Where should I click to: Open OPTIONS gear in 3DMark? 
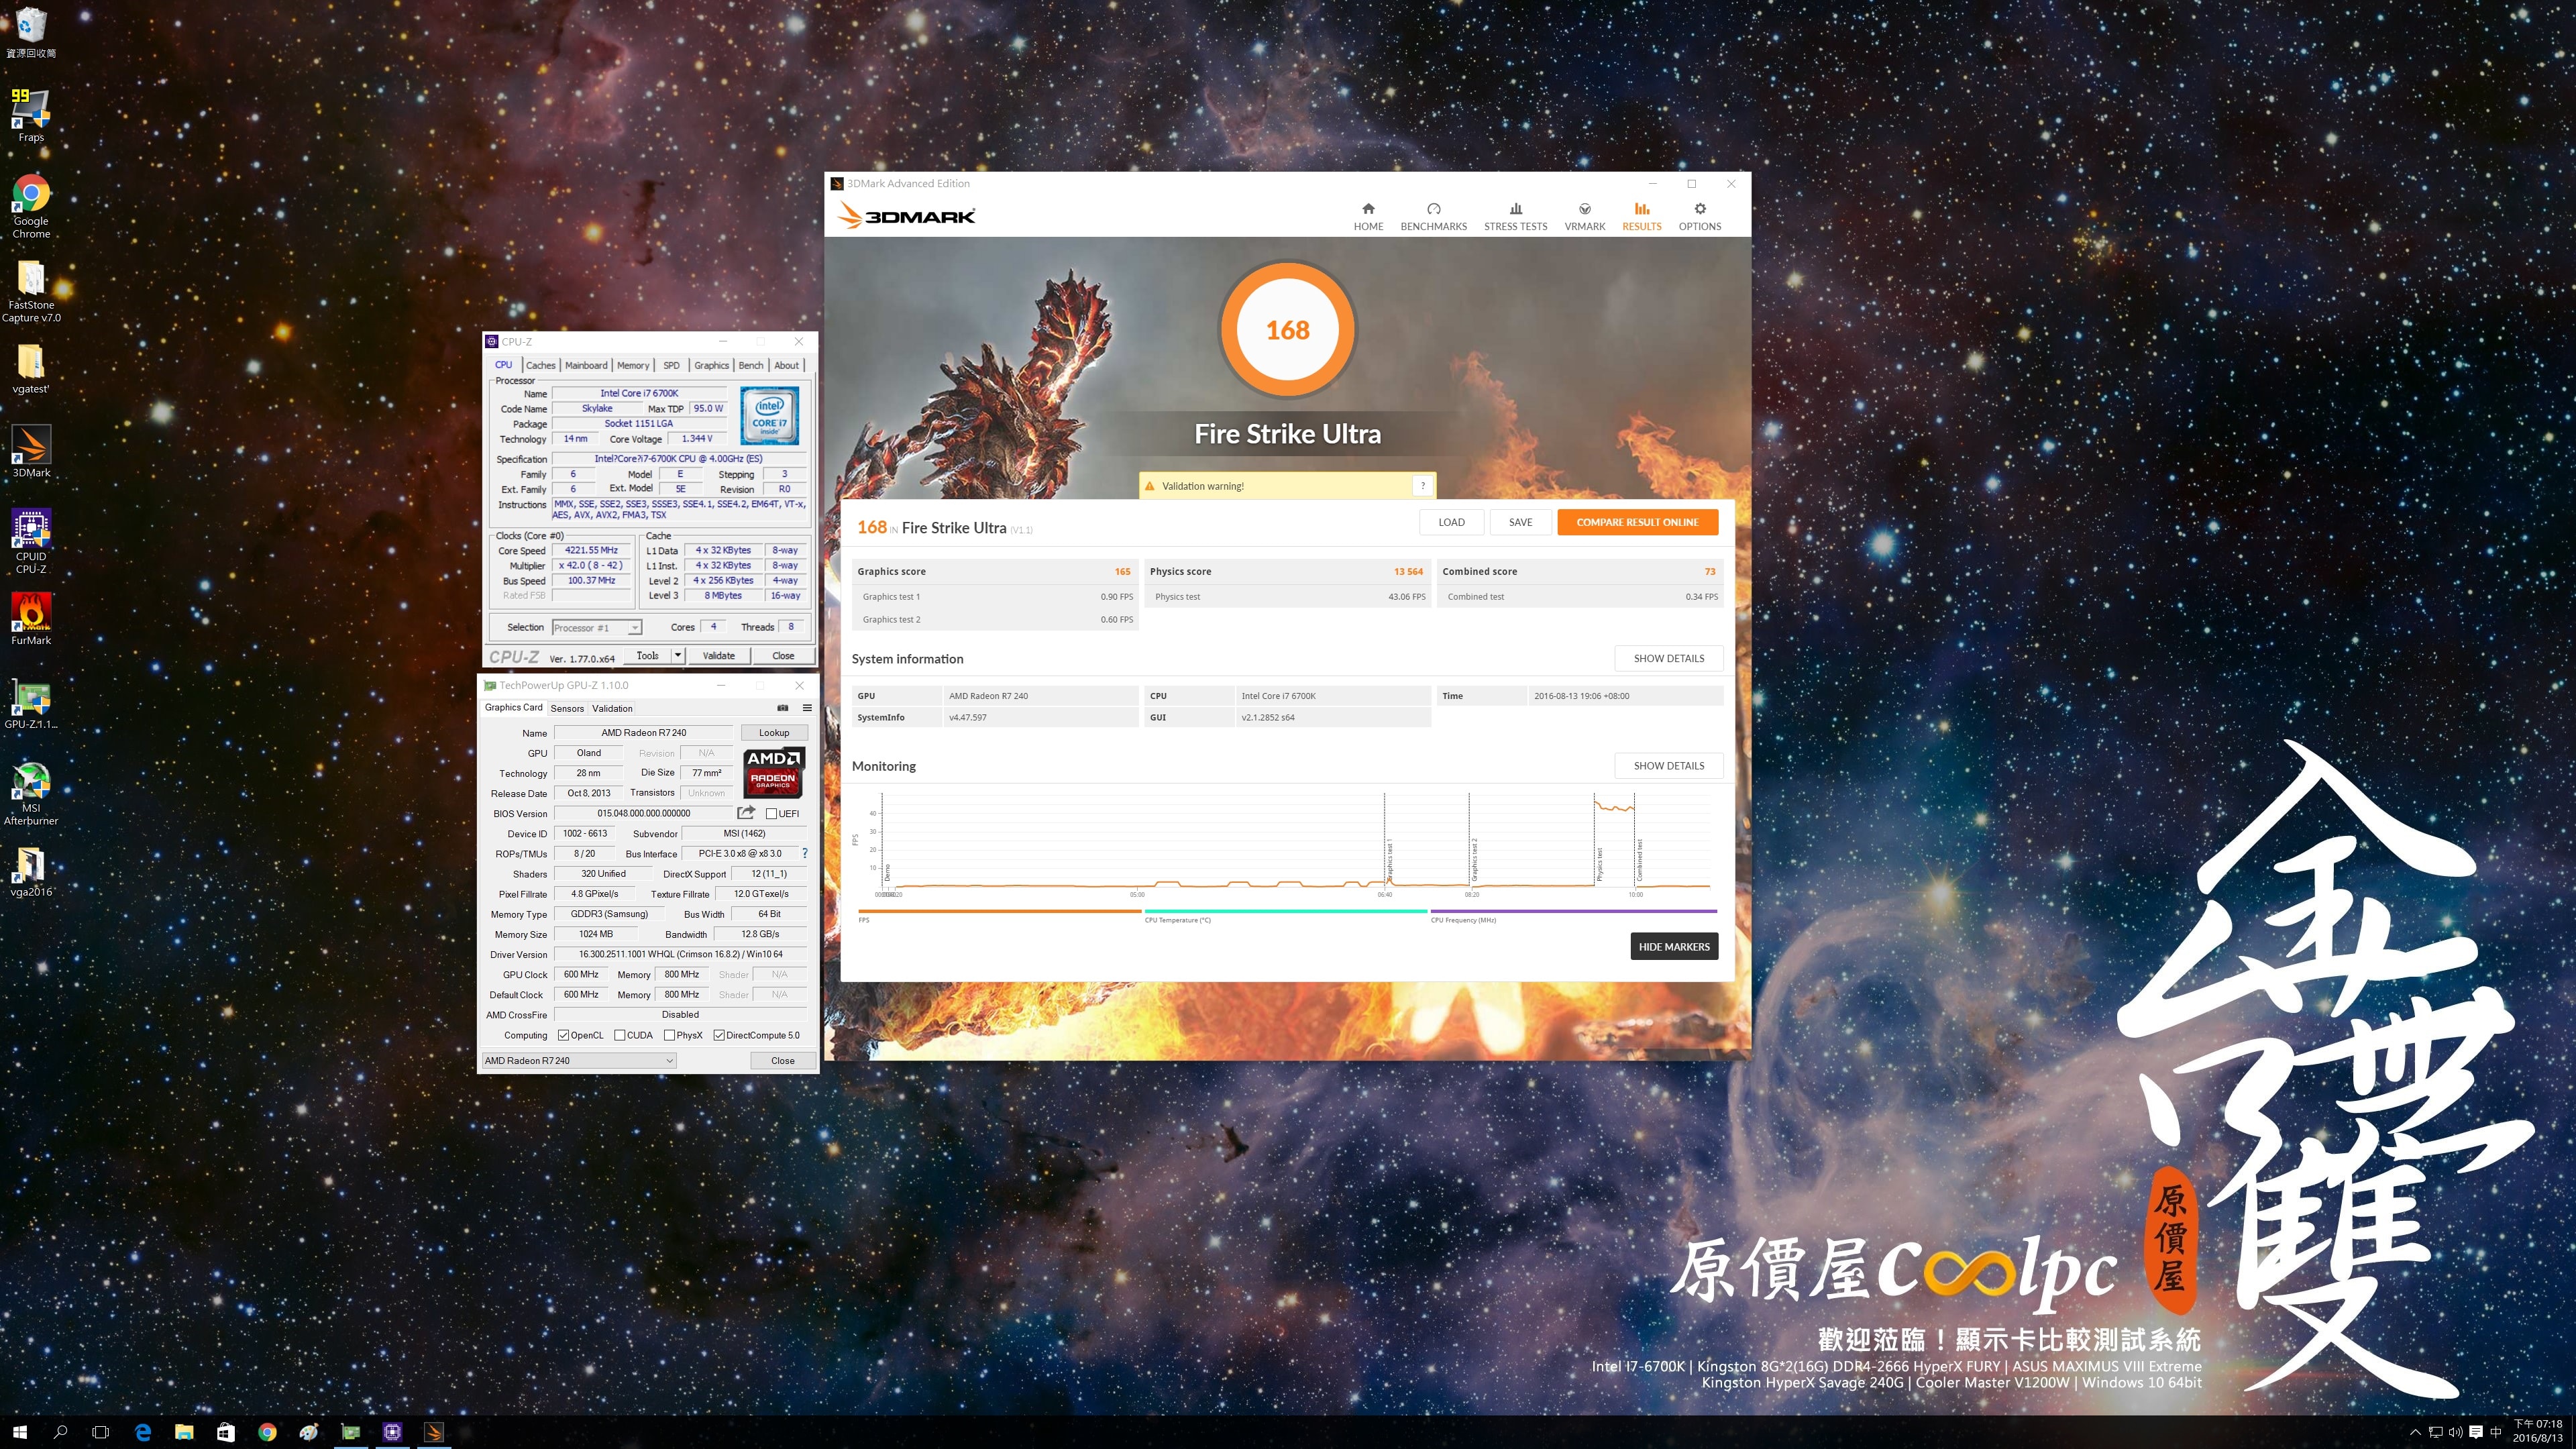(x=1699, y=216)
